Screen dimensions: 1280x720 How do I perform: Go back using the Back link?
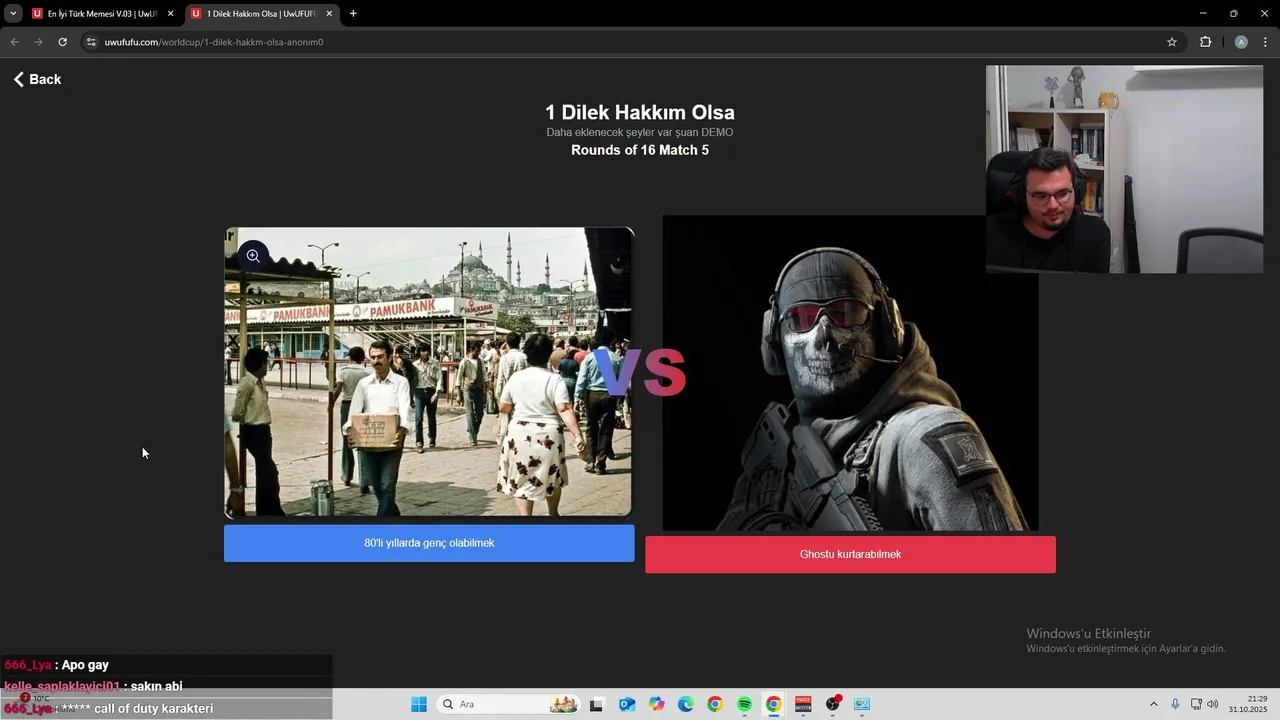click(37, 79)
